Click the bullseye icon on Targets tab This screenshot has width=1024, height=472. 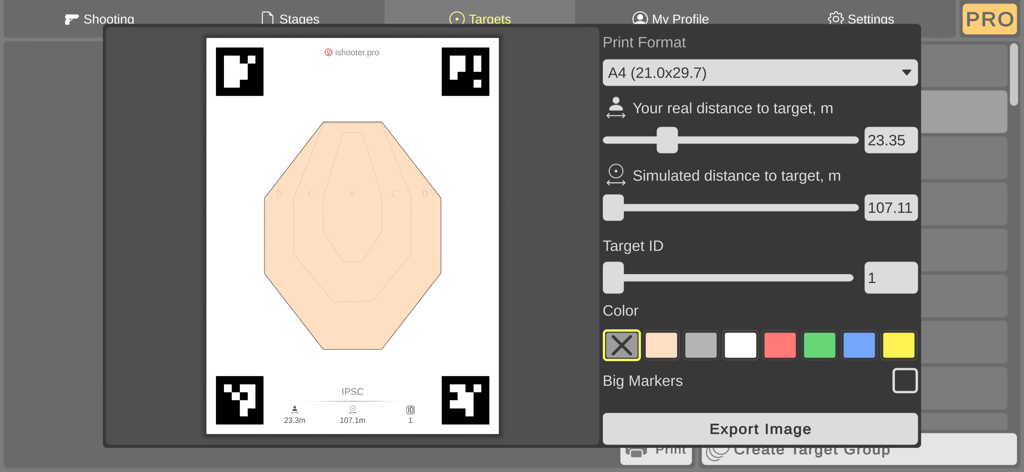pos(457,19)
